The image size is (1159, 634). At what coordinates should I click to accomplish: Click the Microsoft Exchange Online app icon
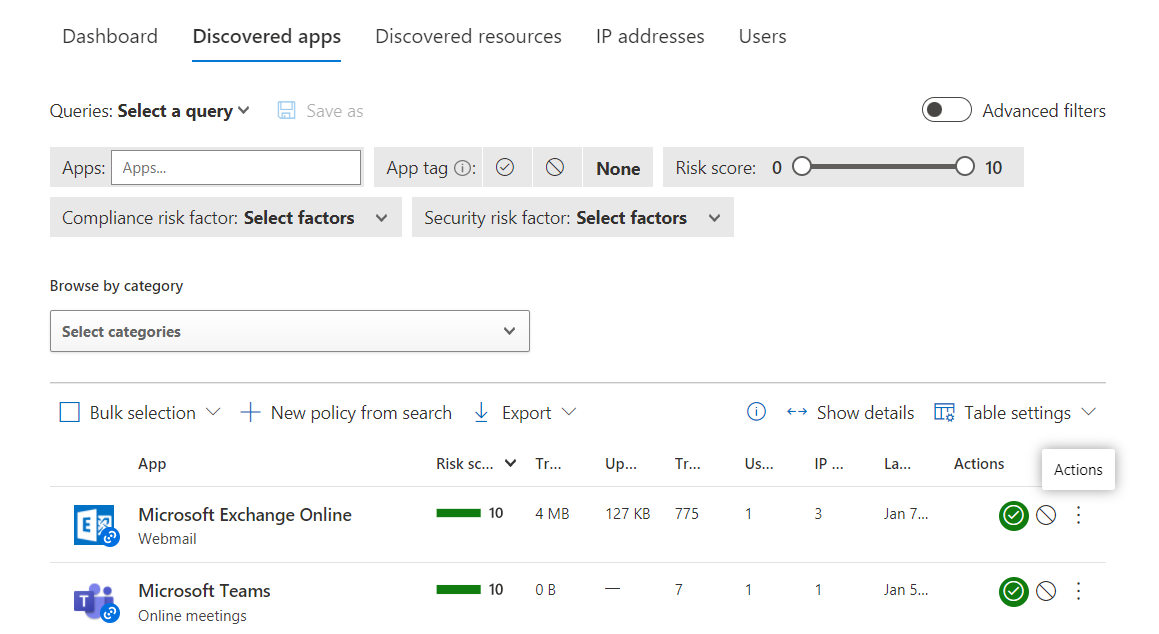coord(96,525)
